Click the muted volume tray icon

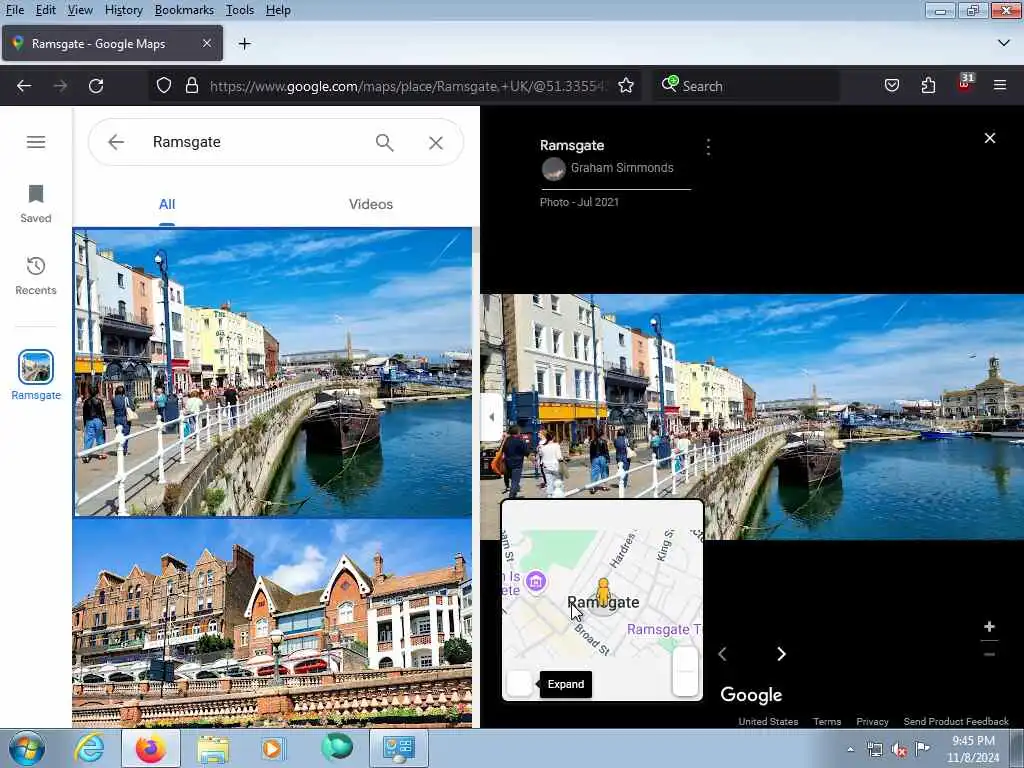pyautogui.click(x=899, y=750)
